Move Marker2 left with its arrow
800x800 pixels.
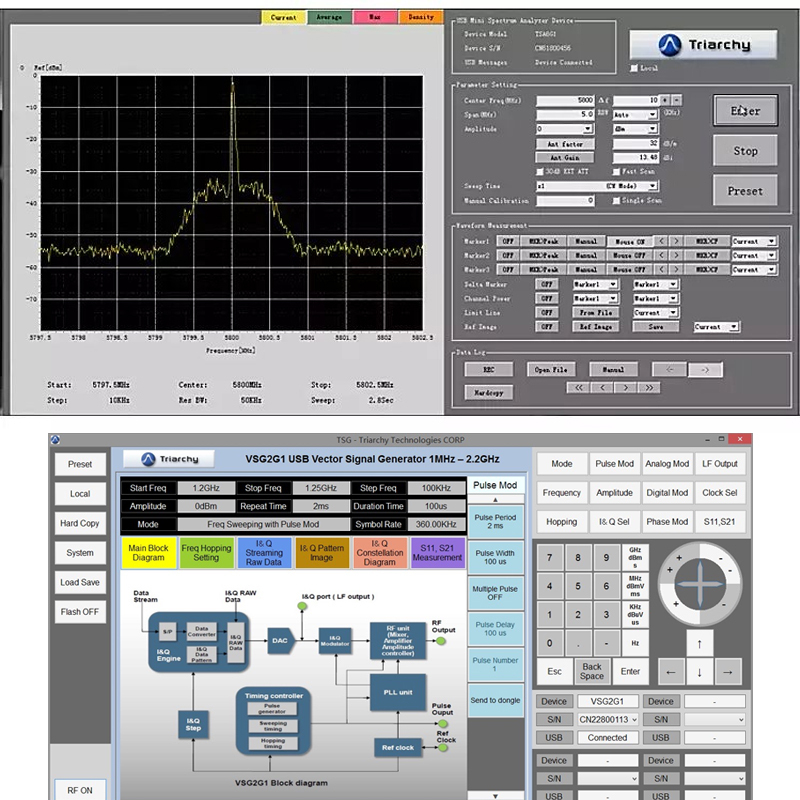pyautogui.click(x=661, y=255)
